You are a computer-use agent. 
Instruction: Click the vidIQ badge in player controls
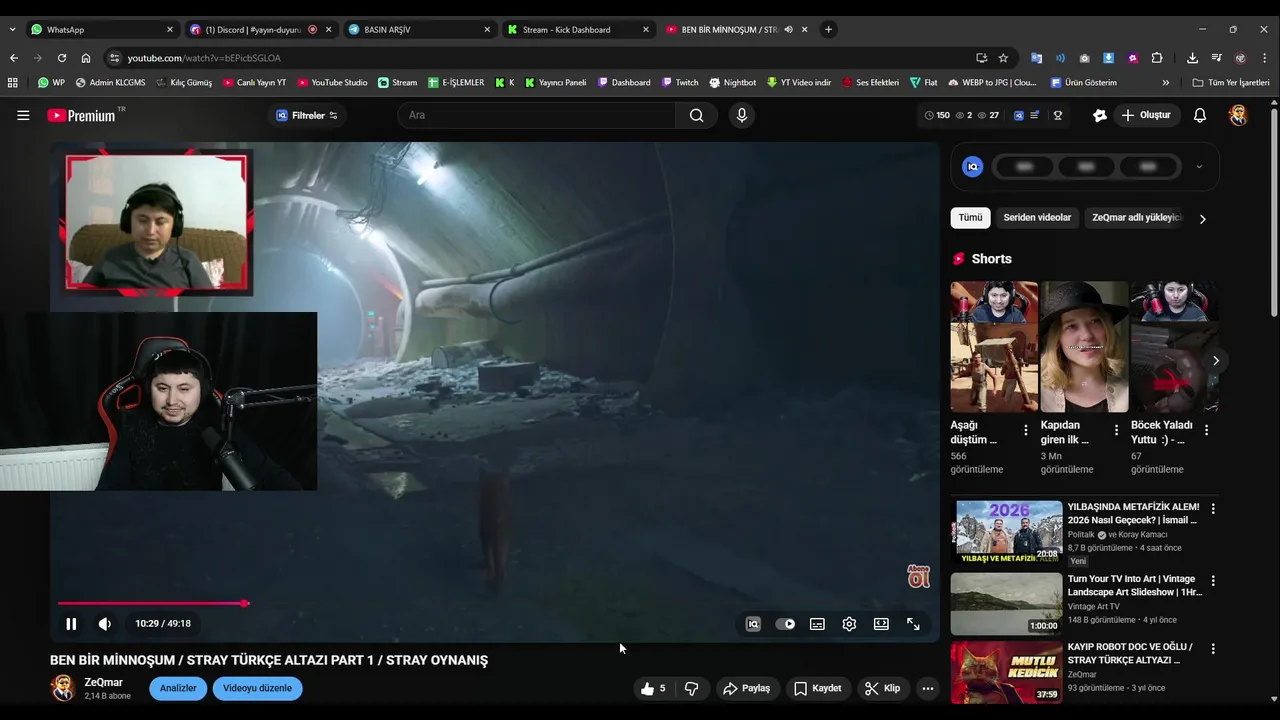click(753, 624)
